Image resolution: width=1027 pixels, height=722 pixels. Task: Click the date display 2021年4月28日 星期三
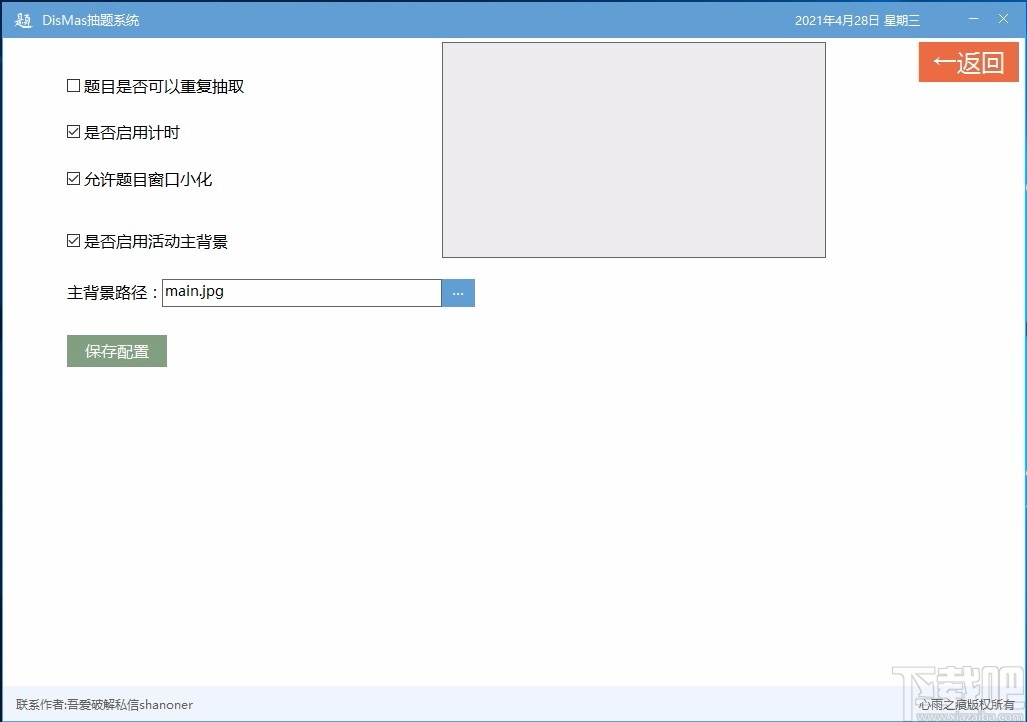(857, 19)
